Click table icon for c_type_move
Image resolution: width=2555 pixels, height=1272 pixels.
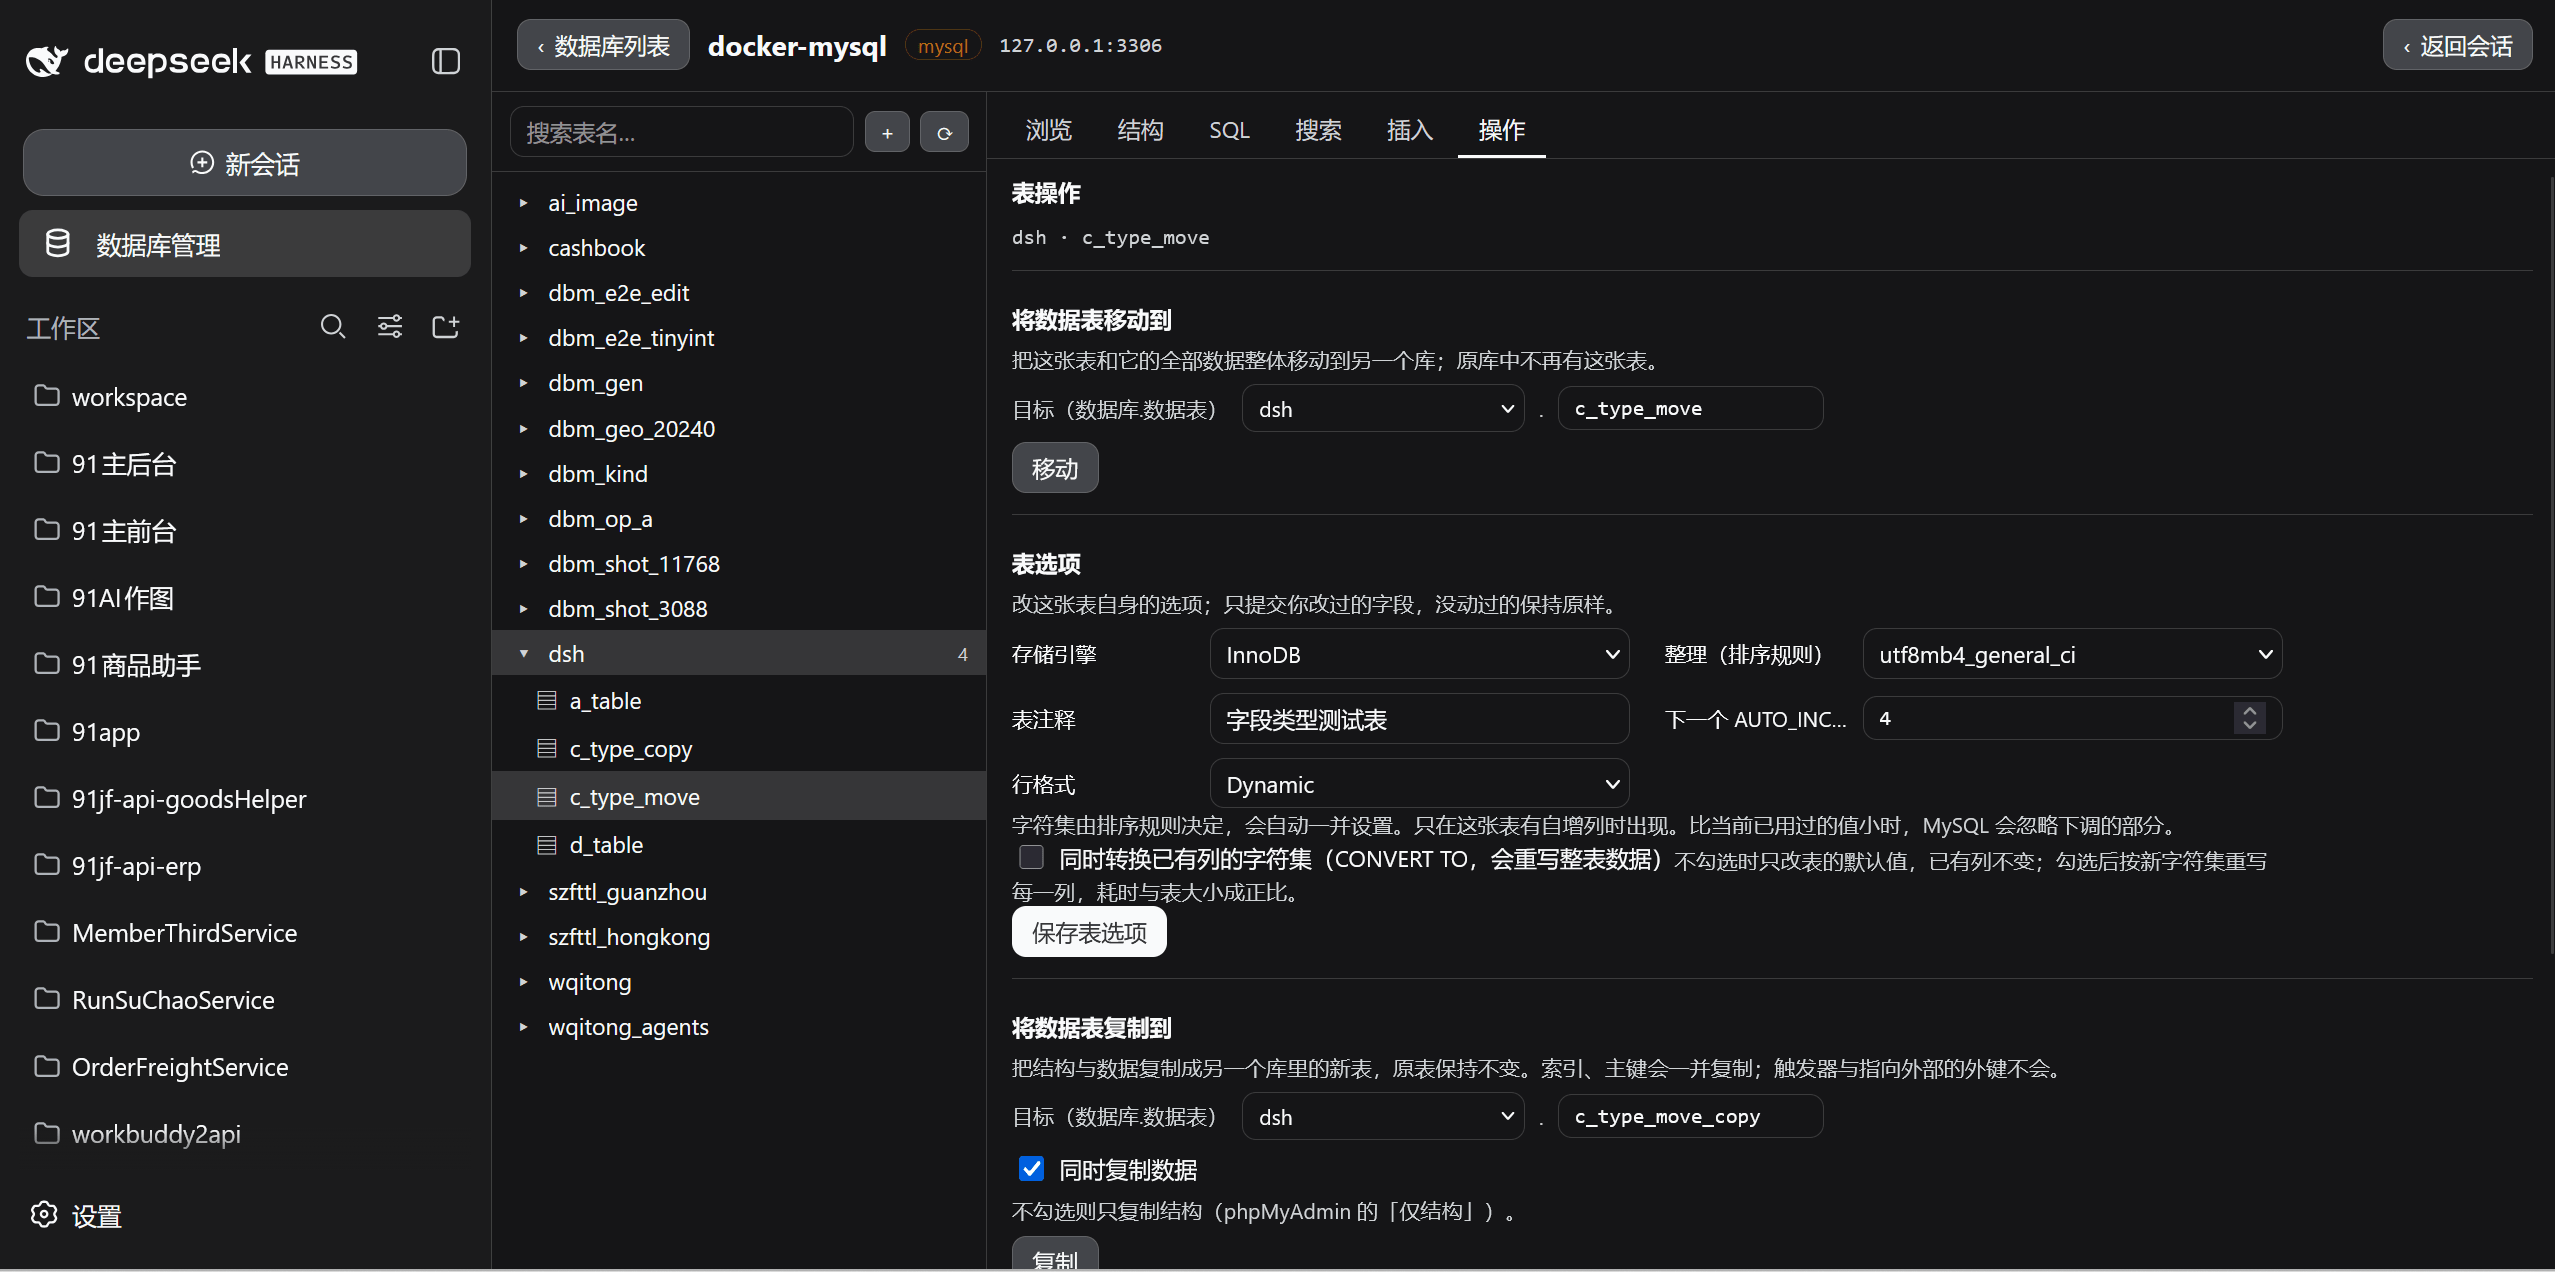(x=547, y=797)
